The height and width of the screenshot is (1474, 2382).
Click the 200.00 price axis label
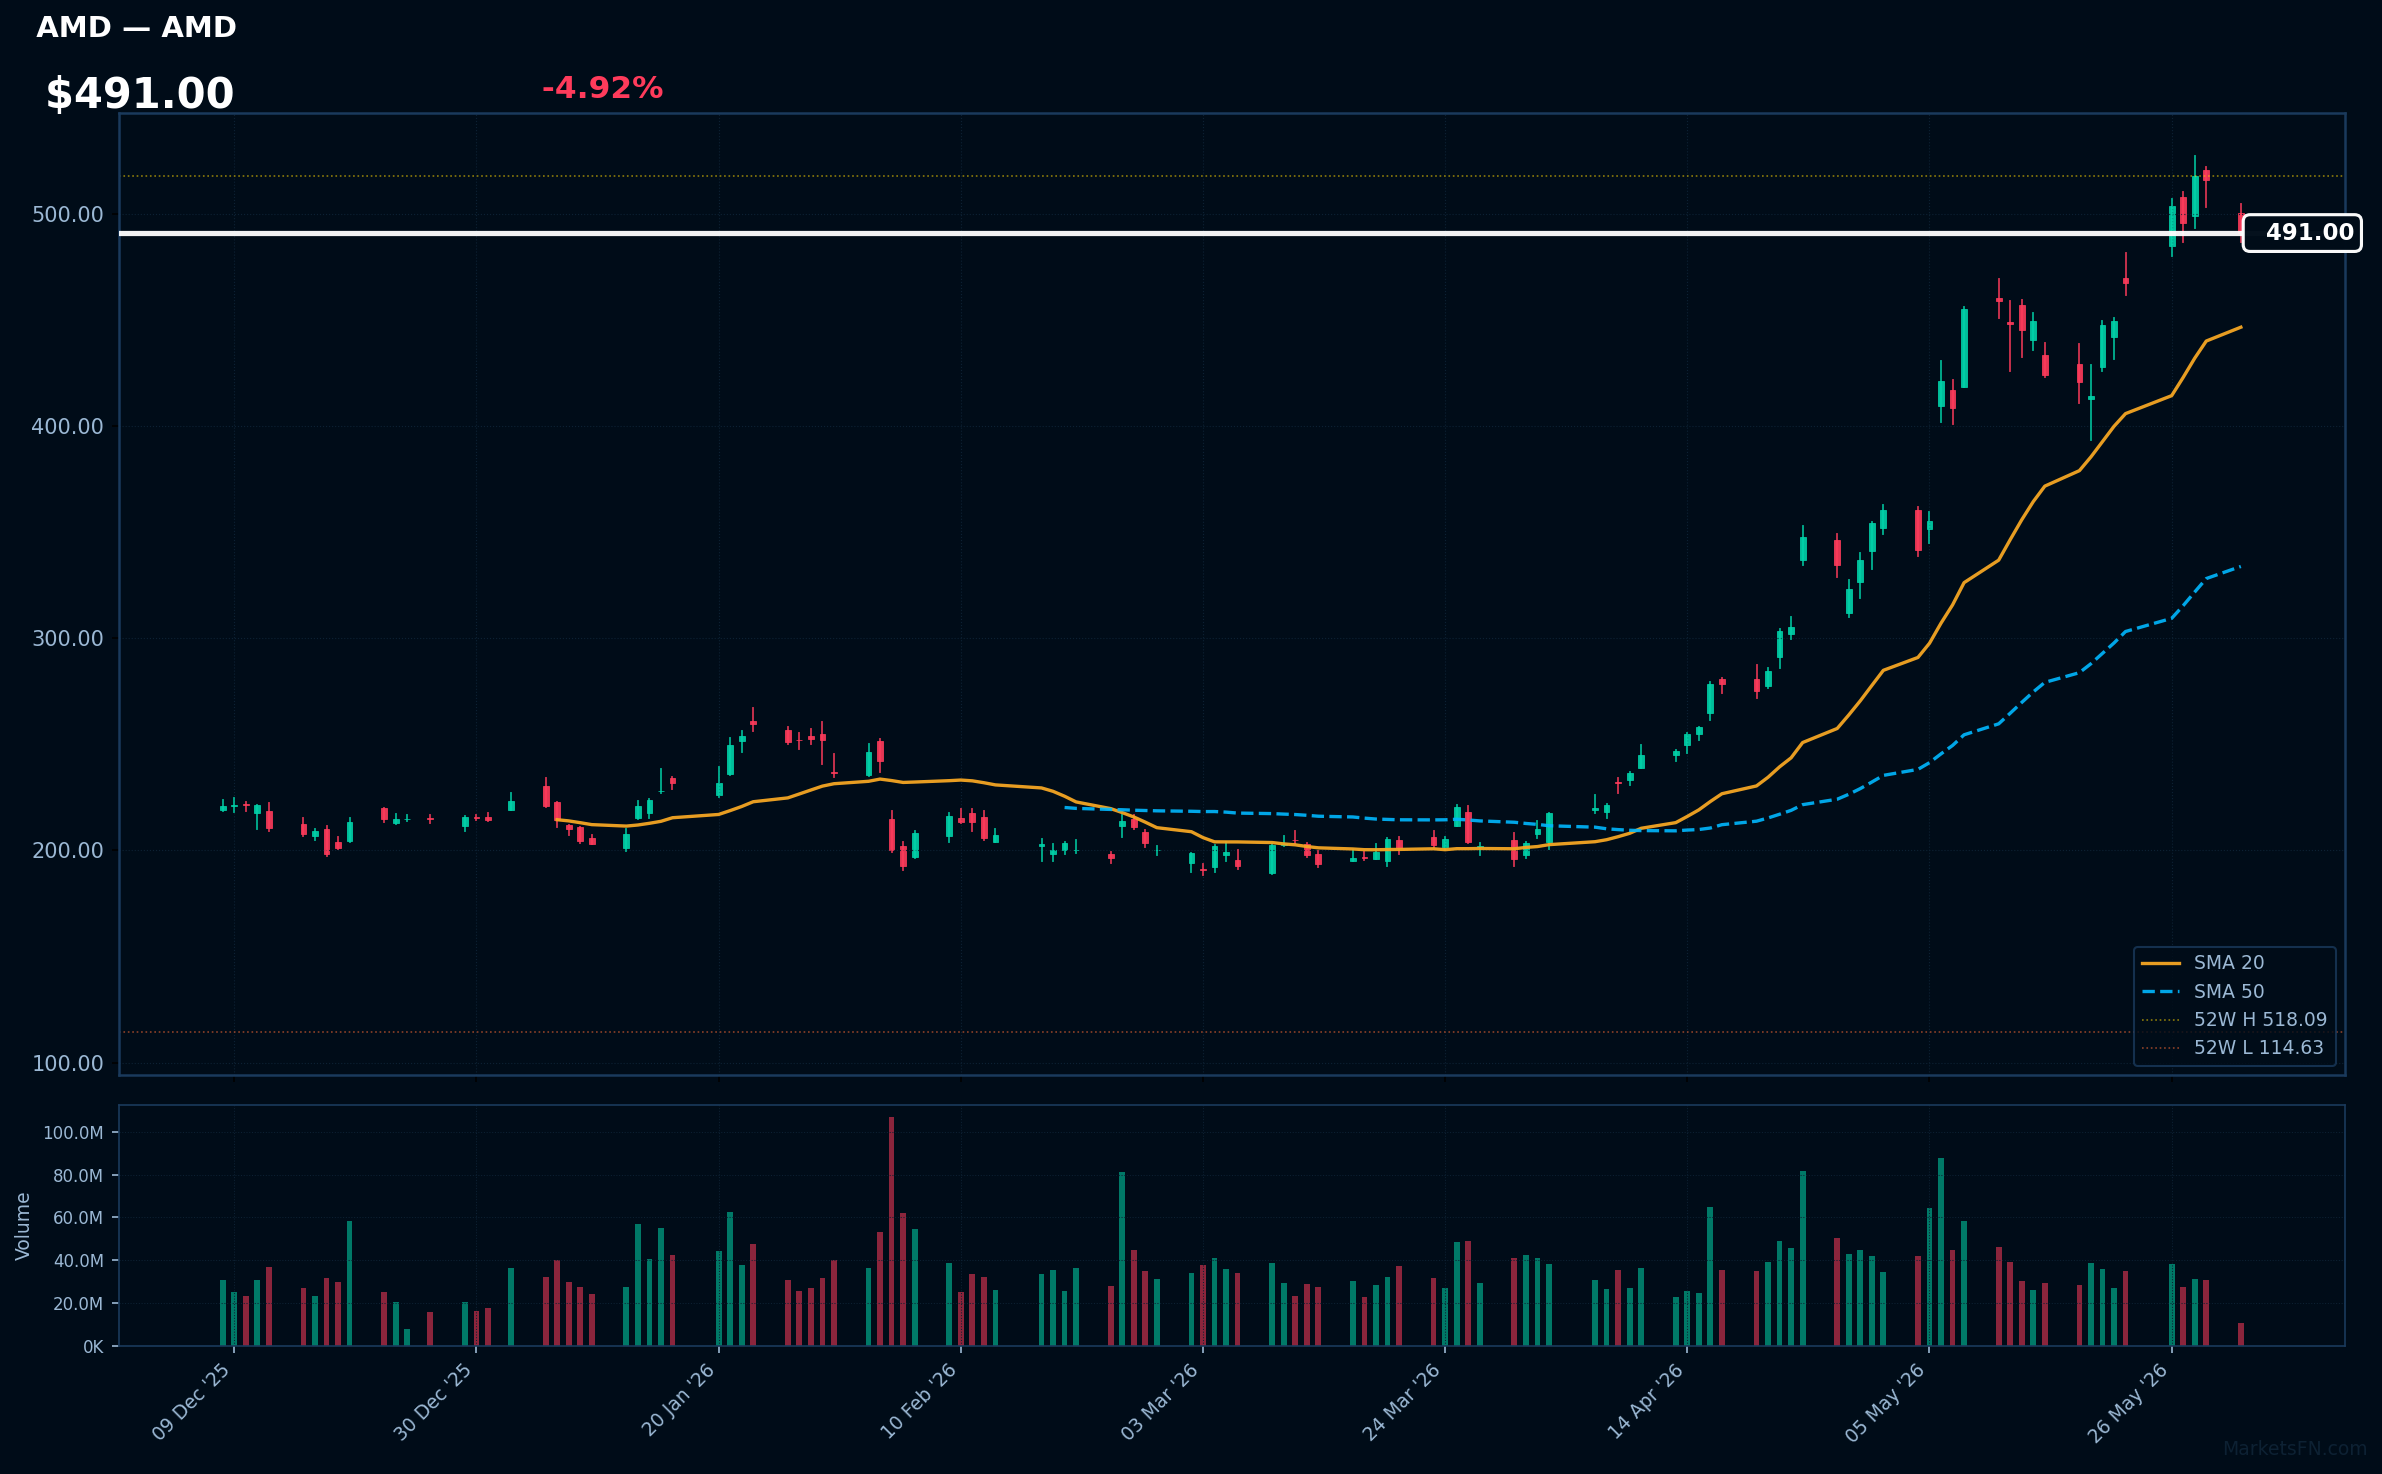pos(68,851)
